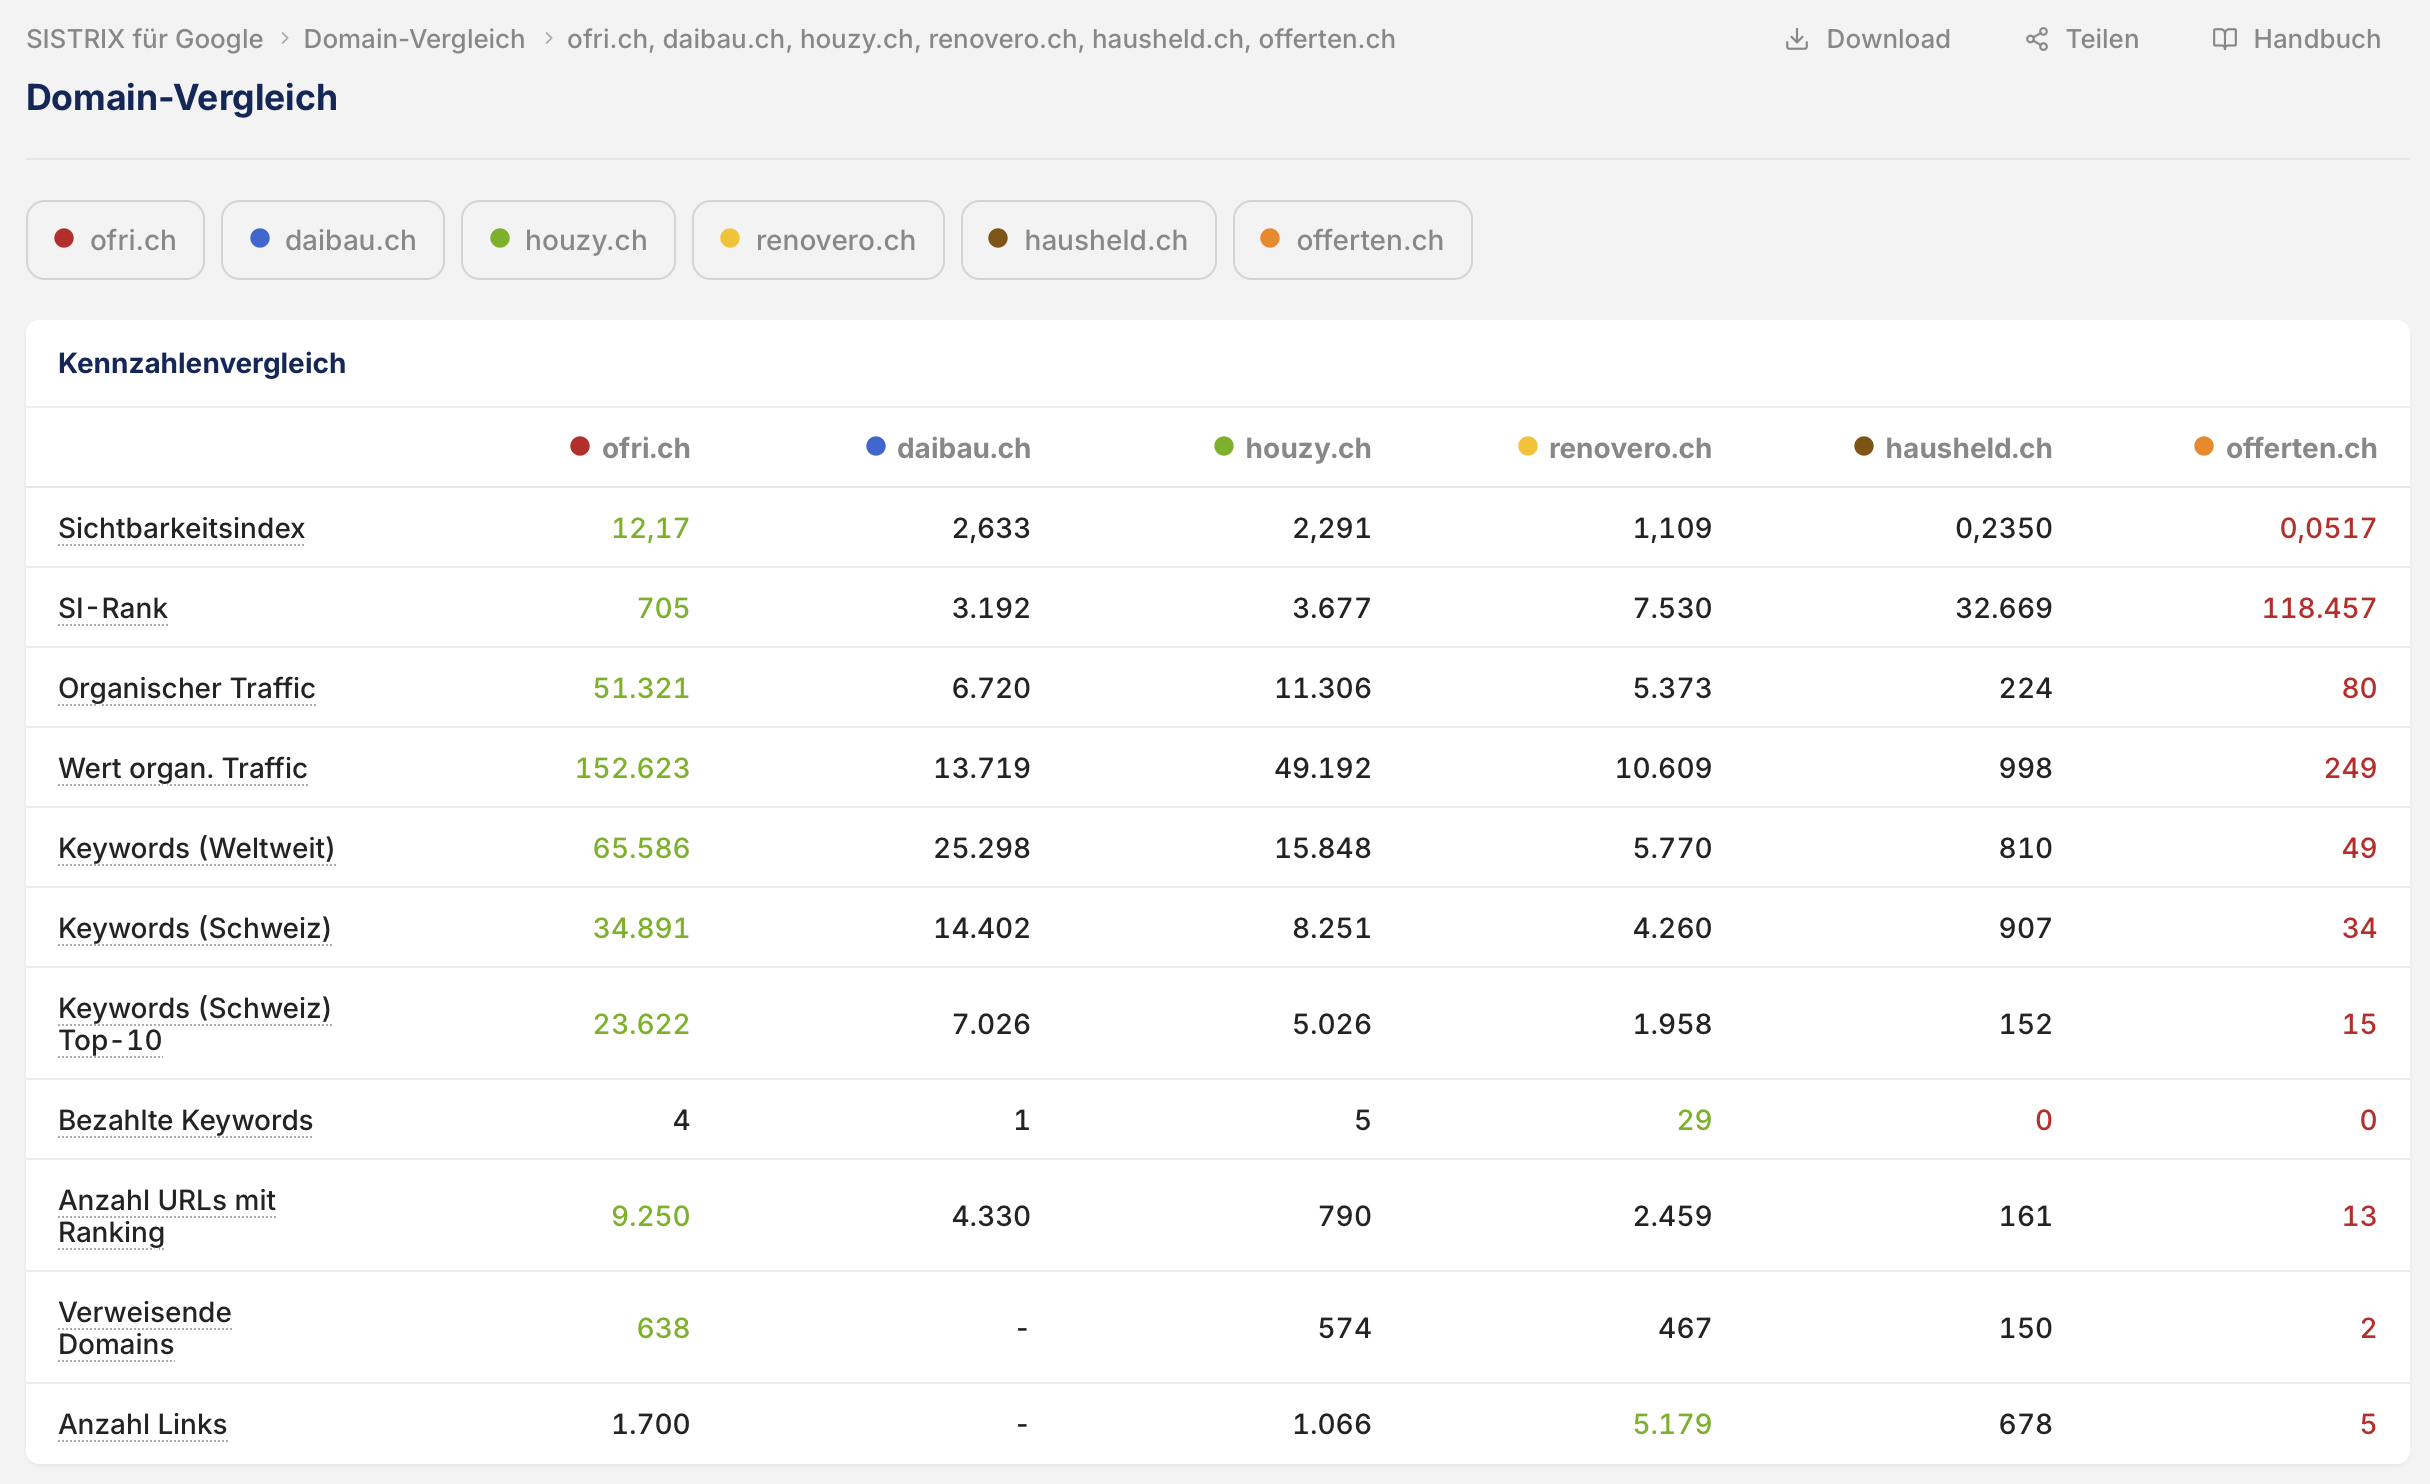Click ofri.ch SI-Rank value 705
Screen dimensions: 2430x1484
tap(664, 608)
